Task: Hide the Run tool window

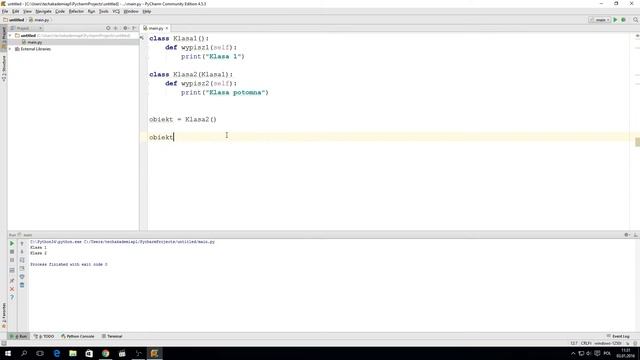Action: (x=636, y=235)
